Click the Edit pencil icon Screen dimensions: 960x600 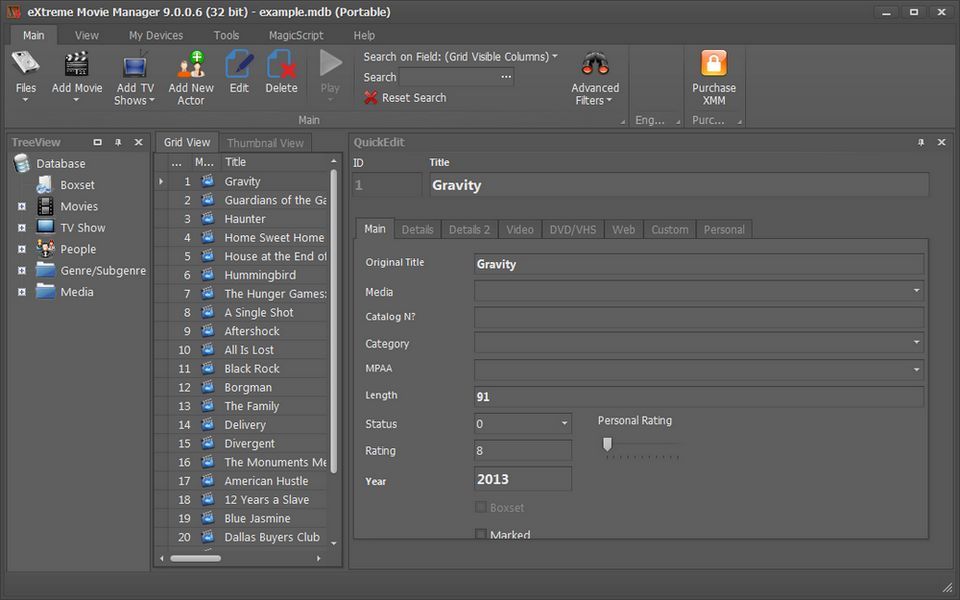[x=239, y=65]
